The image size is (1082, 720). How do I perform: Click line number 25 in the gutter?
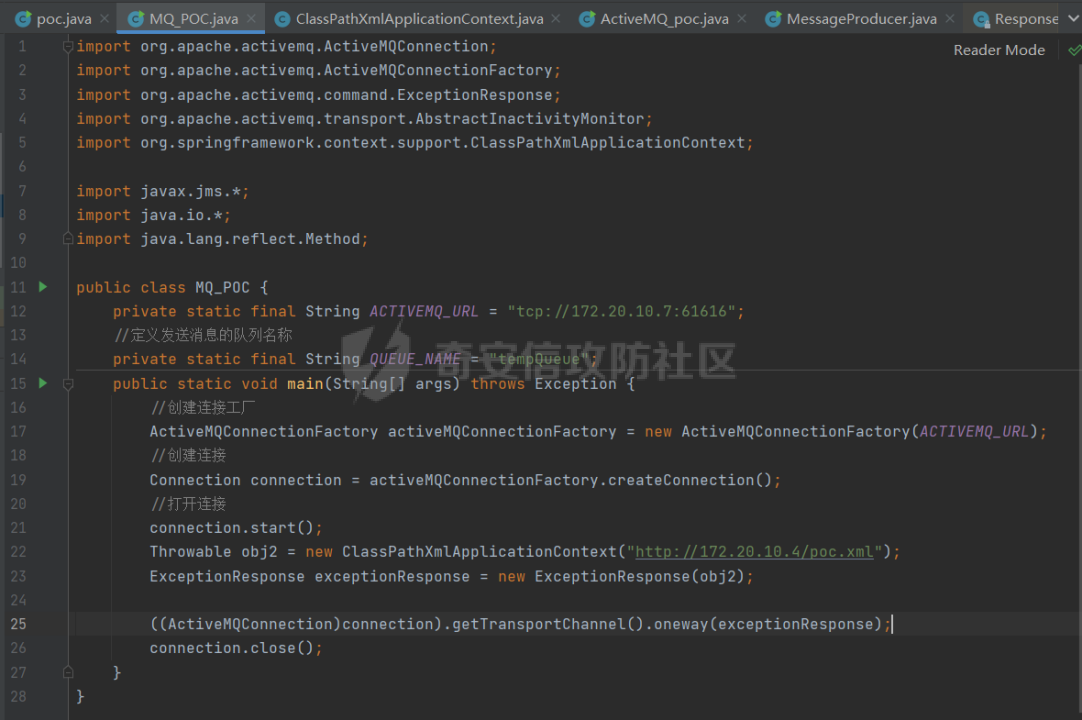(x=19, y=624)
